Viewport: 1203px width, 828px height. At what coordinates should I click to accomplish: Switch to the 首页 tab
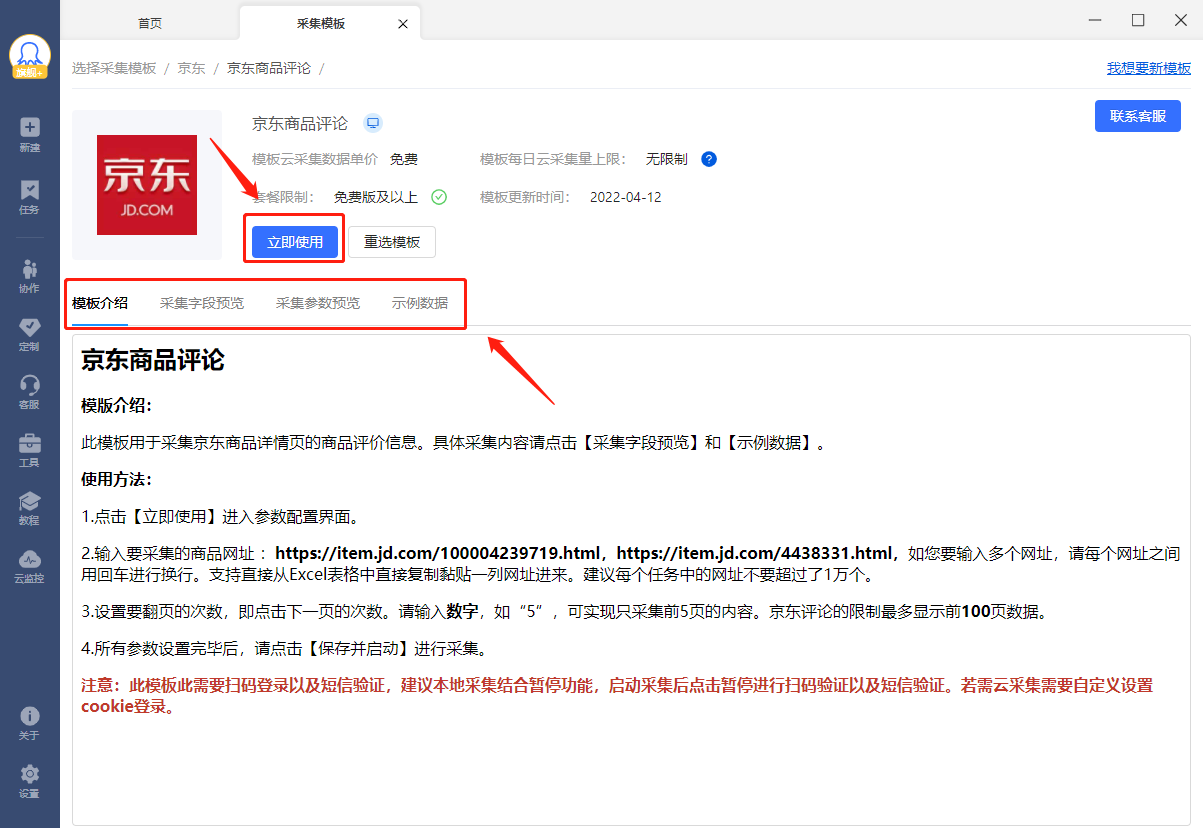coord(150,23)
